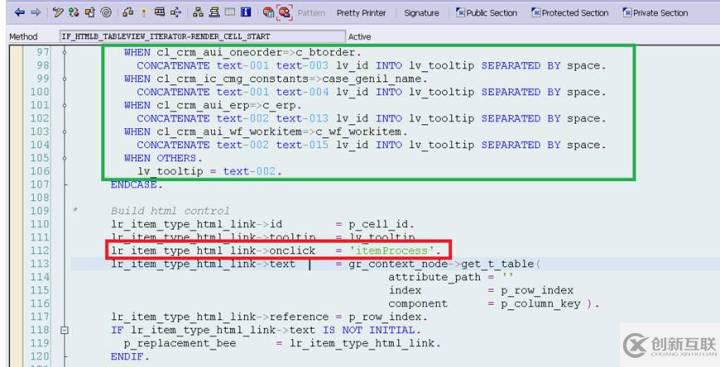The width and height of the screenshot is (720, 367).
Task: Click p_replacement_bee on line 119
Action: (x=180, y=343)
